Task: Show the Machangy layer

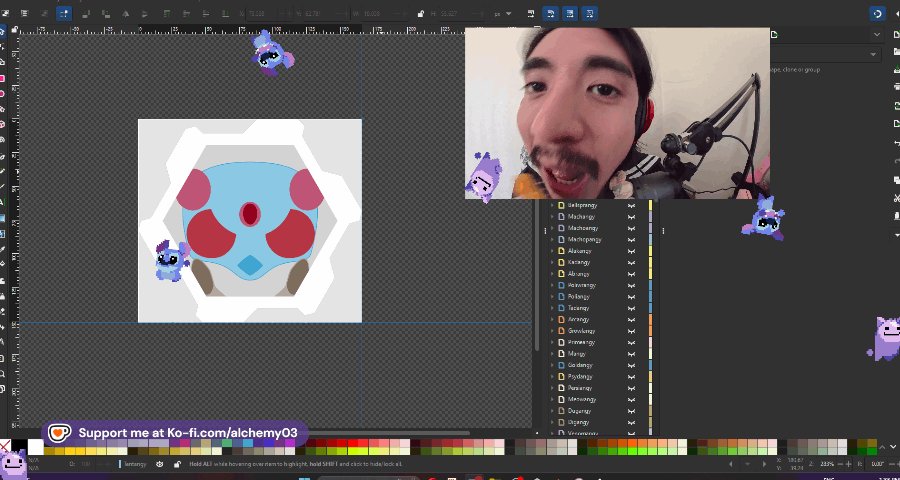Action: [631, 216]
